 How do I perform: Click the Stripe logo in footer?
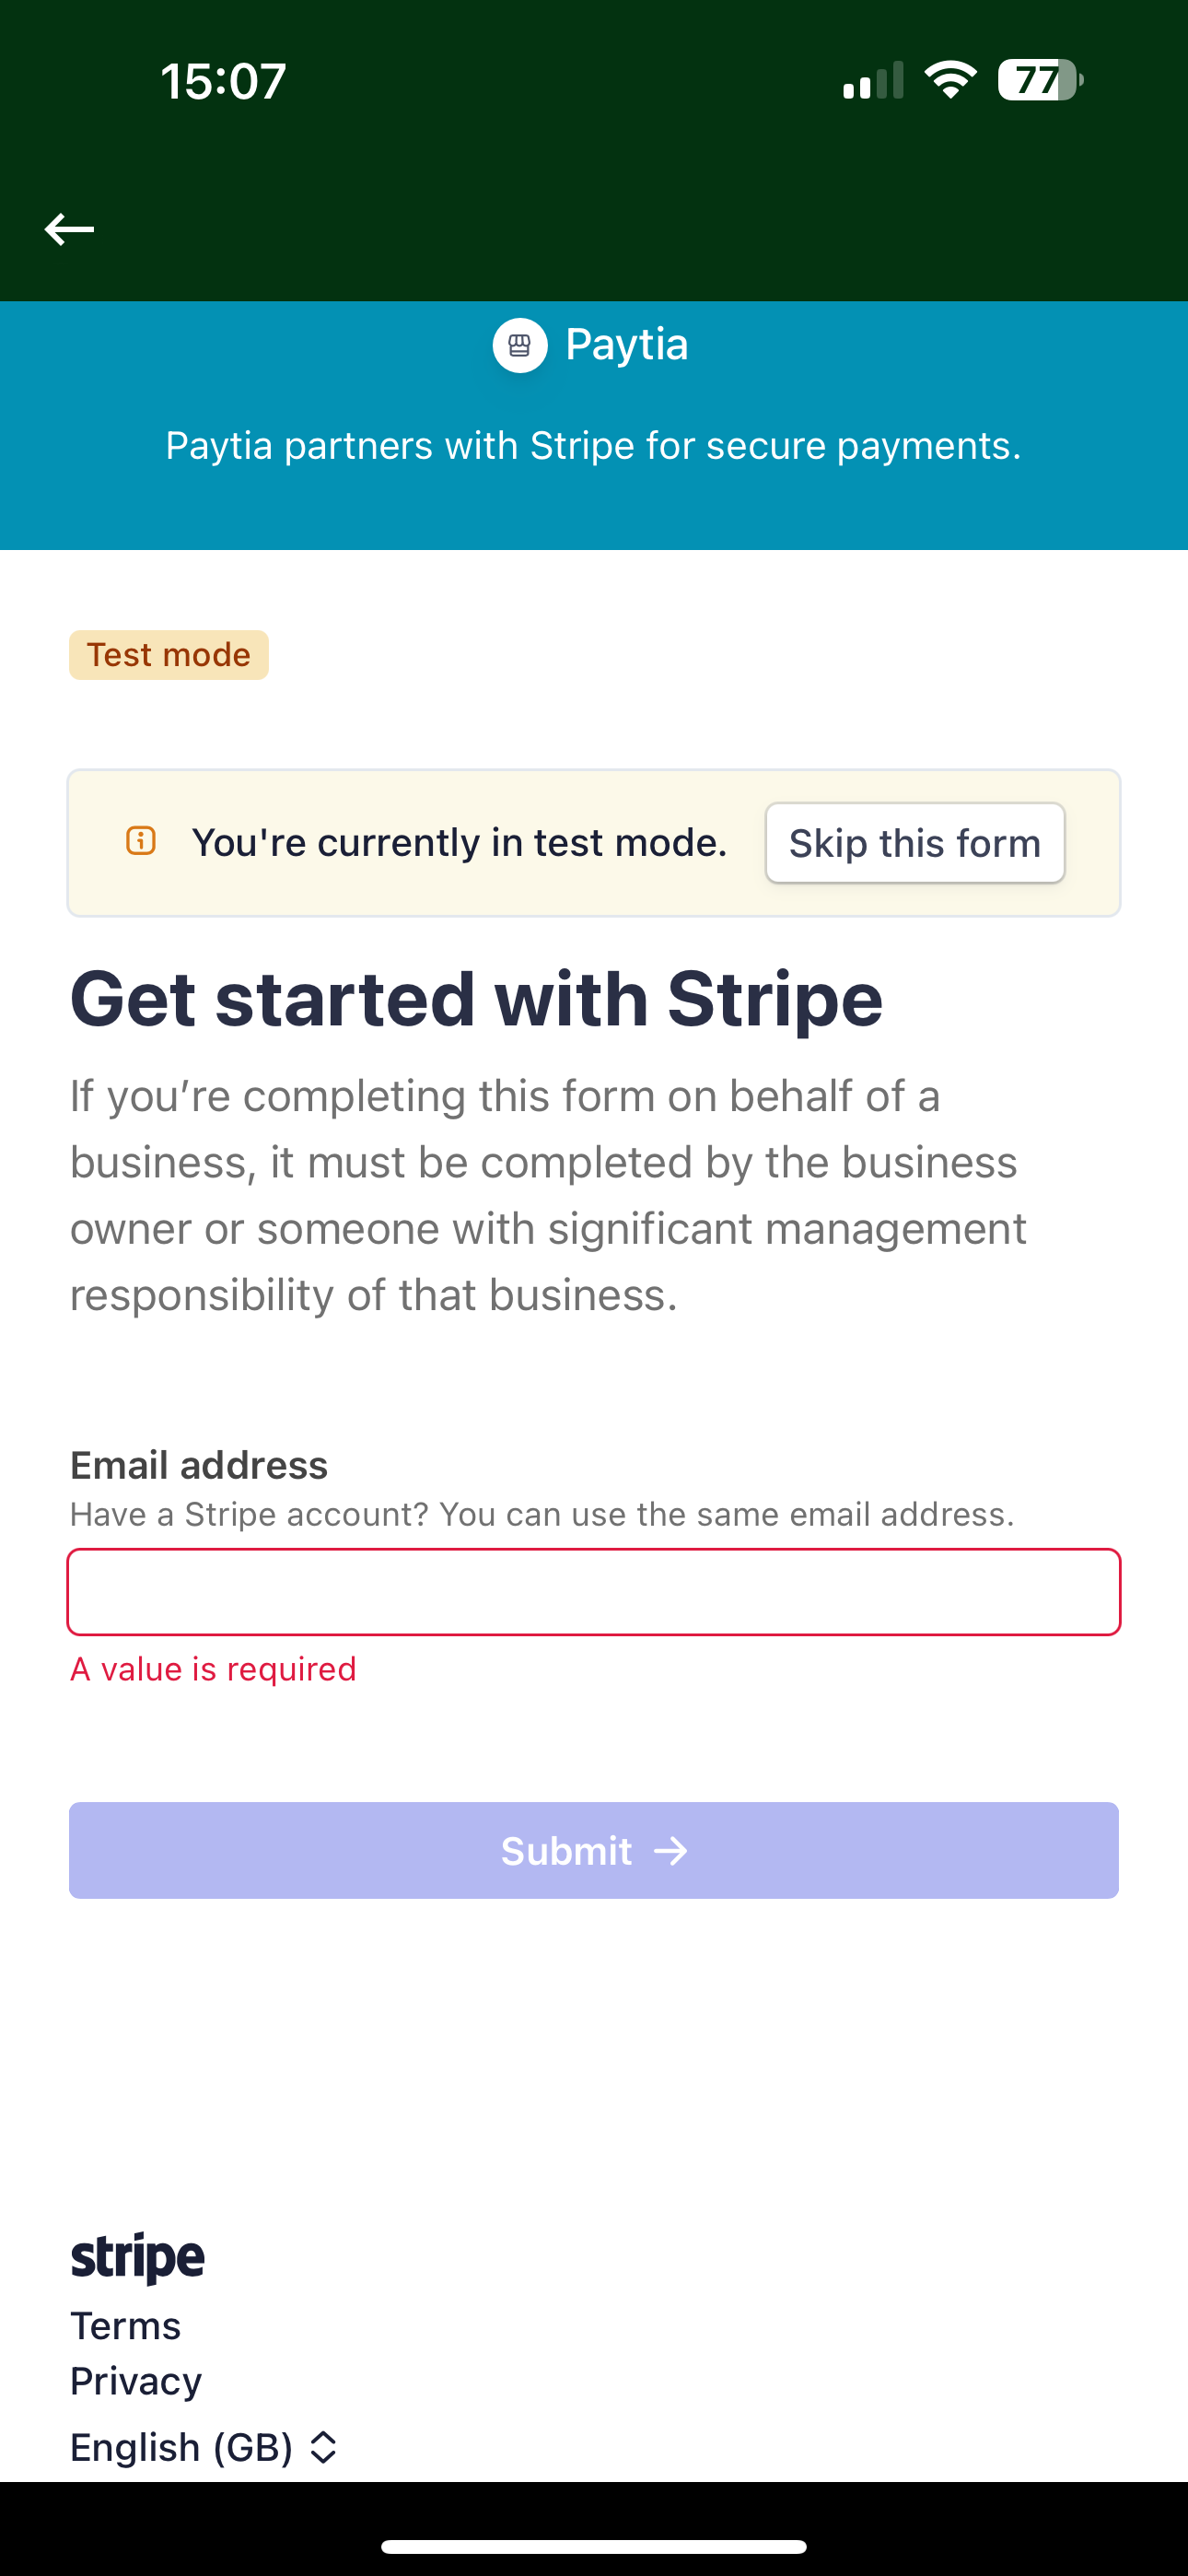tap(137, 2258)
